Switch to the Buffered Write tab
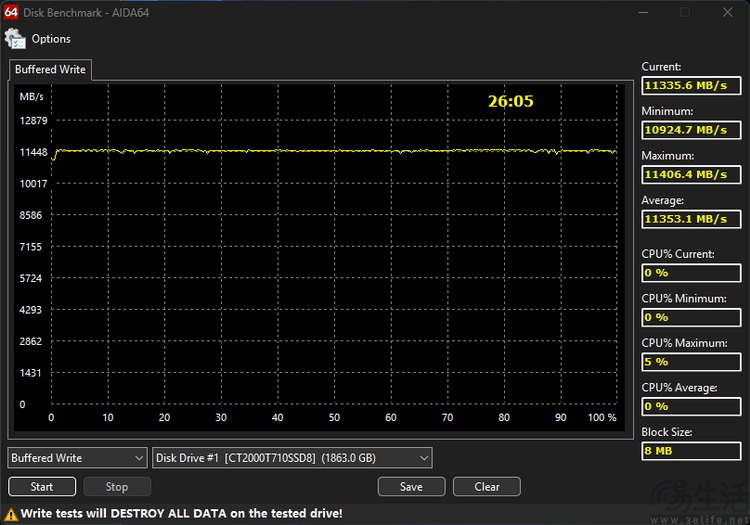This screenshot has width=750, height=525. point(50,70)
